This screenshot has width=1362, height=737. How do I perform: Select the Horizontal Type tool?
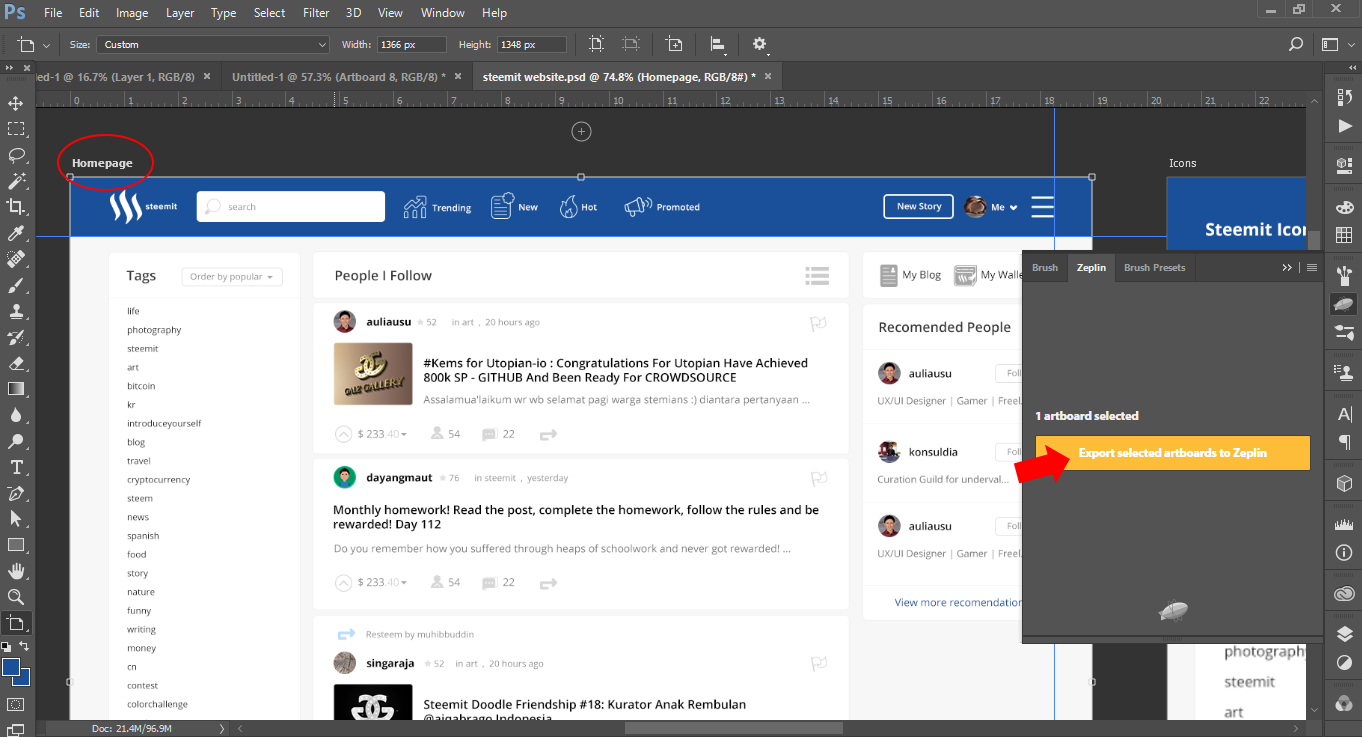[x=16, y=467]
